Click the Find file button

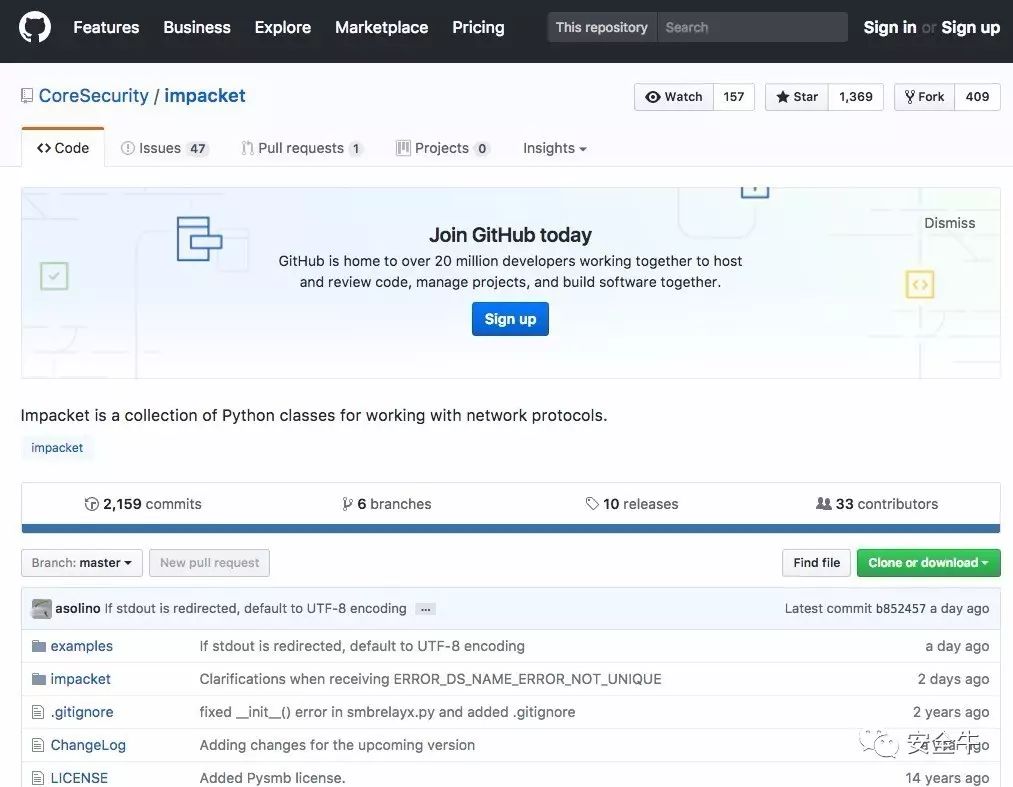[x=817, y=563]
